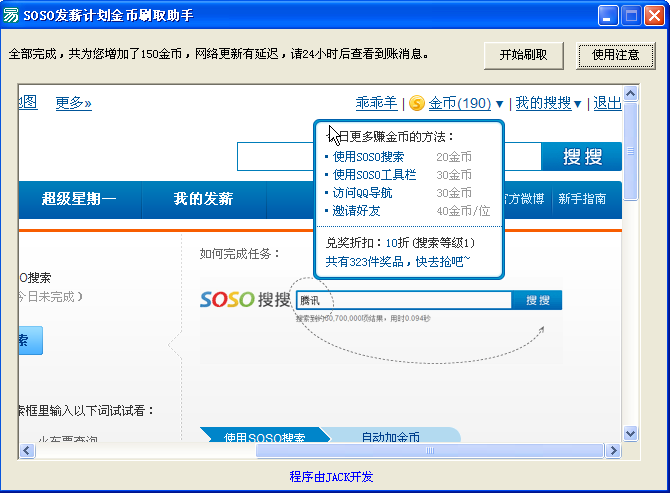The width and height of the screenshot is (670, 493).
Task: Click the 开始刷取 button
Action: 523,55
